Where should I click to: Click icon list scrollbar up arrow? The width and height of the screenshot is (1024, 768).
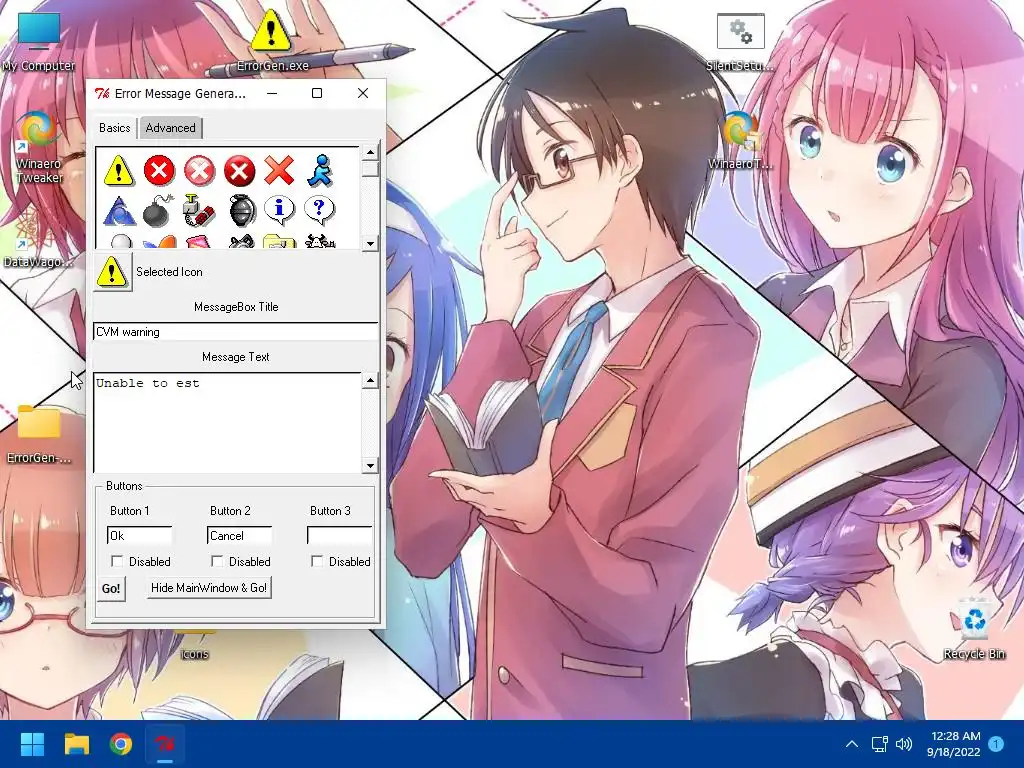tap(370, 153)
